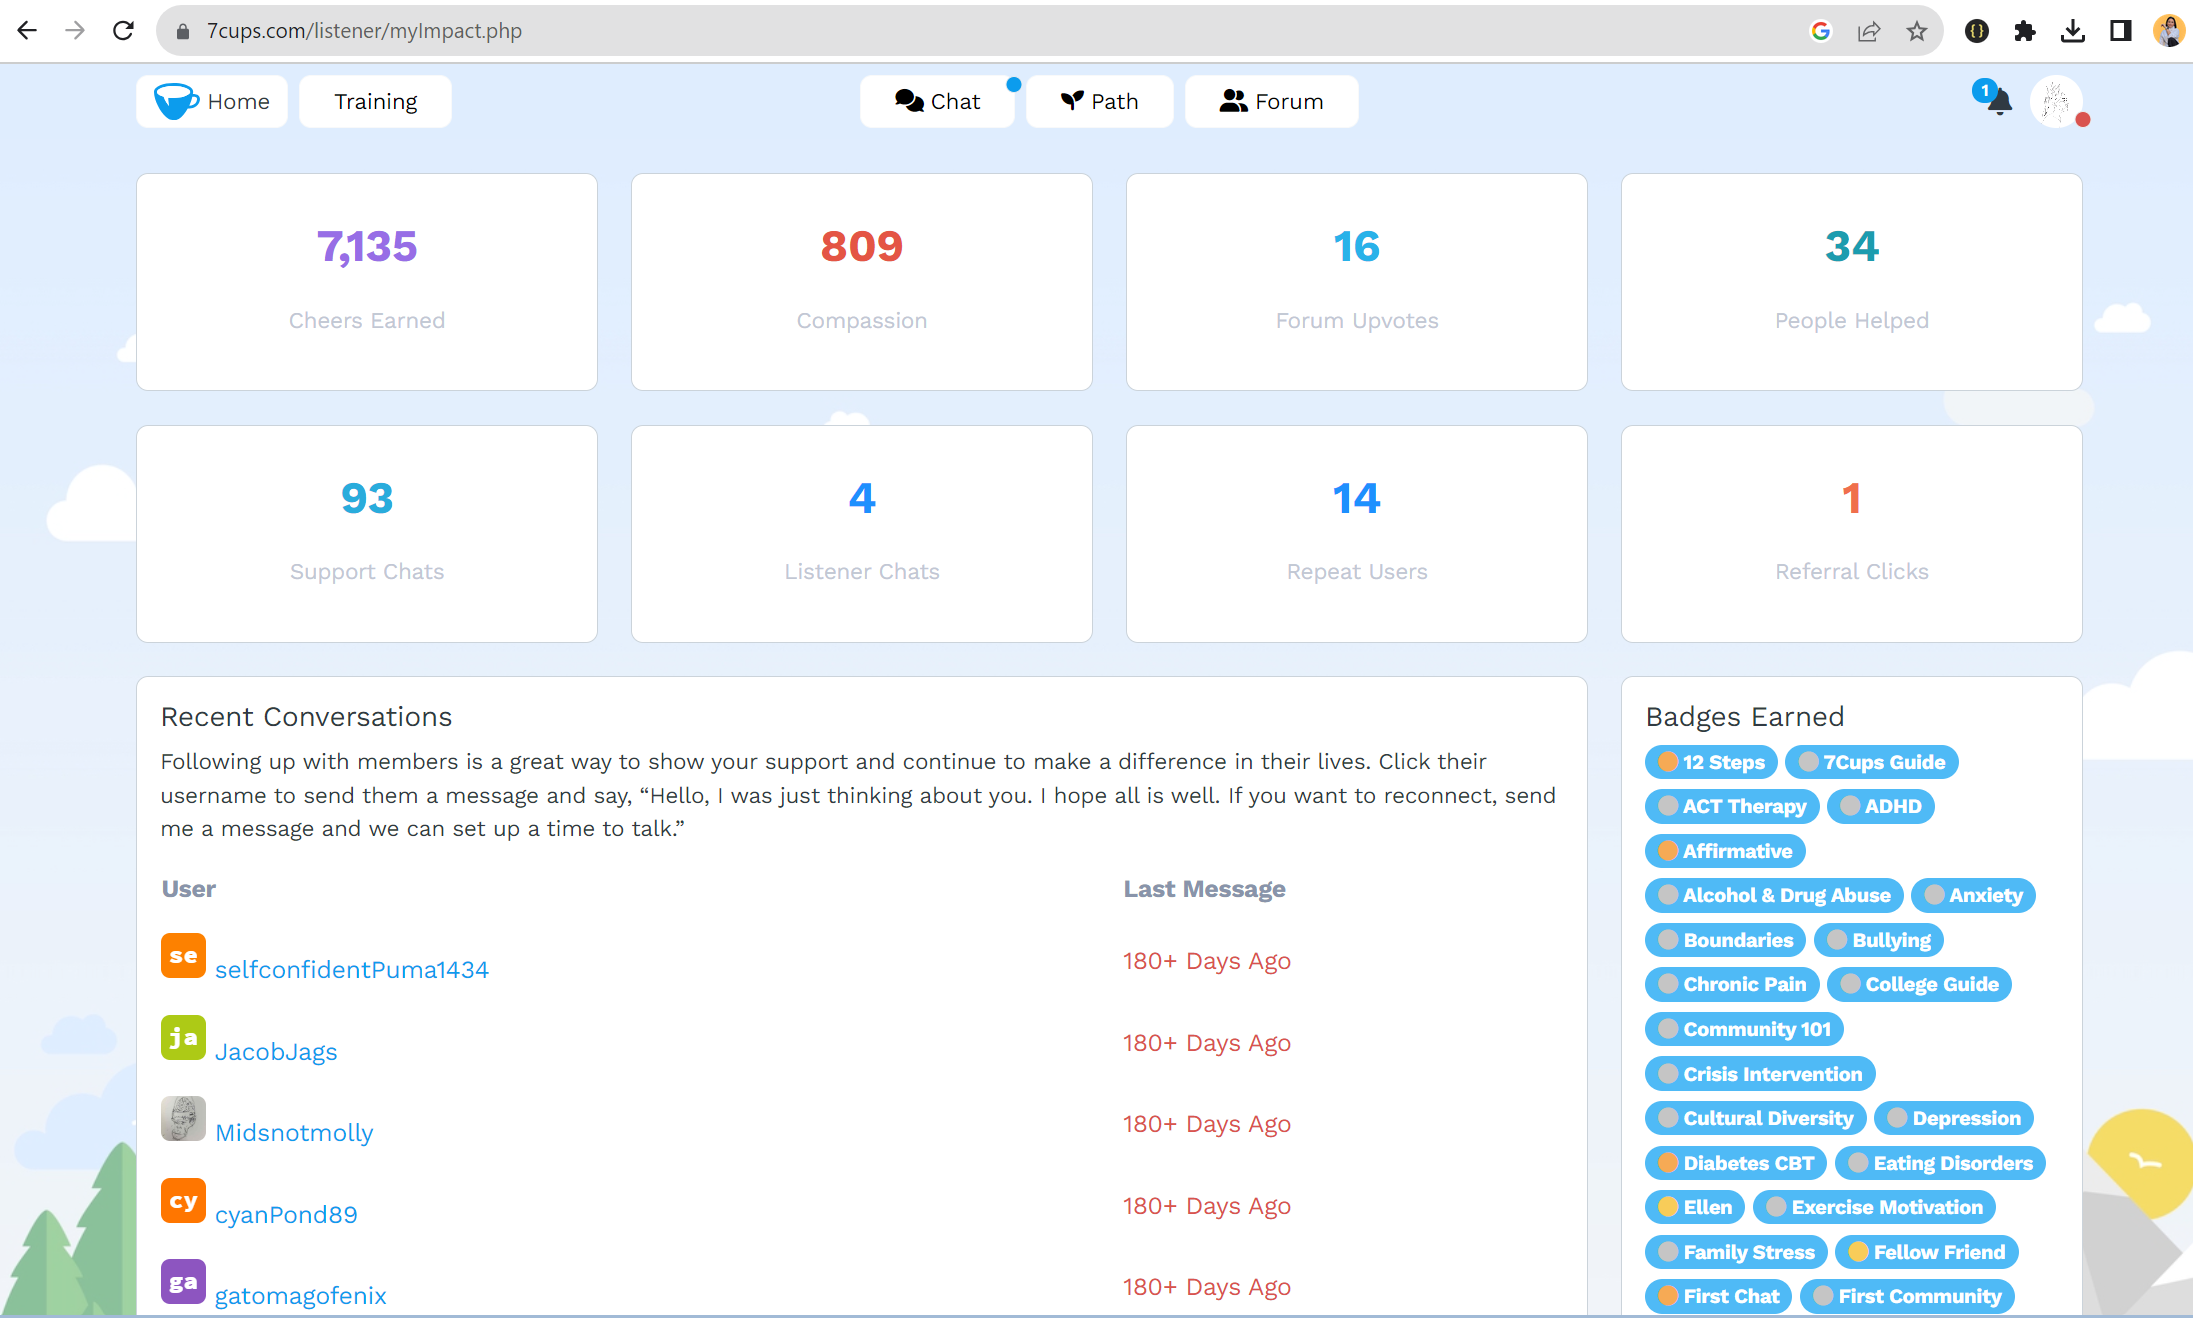This screenshot has width=2193, height=1318.
Task: Open selfconfidentPuma1434 user link
Action: tap(351, 969)
